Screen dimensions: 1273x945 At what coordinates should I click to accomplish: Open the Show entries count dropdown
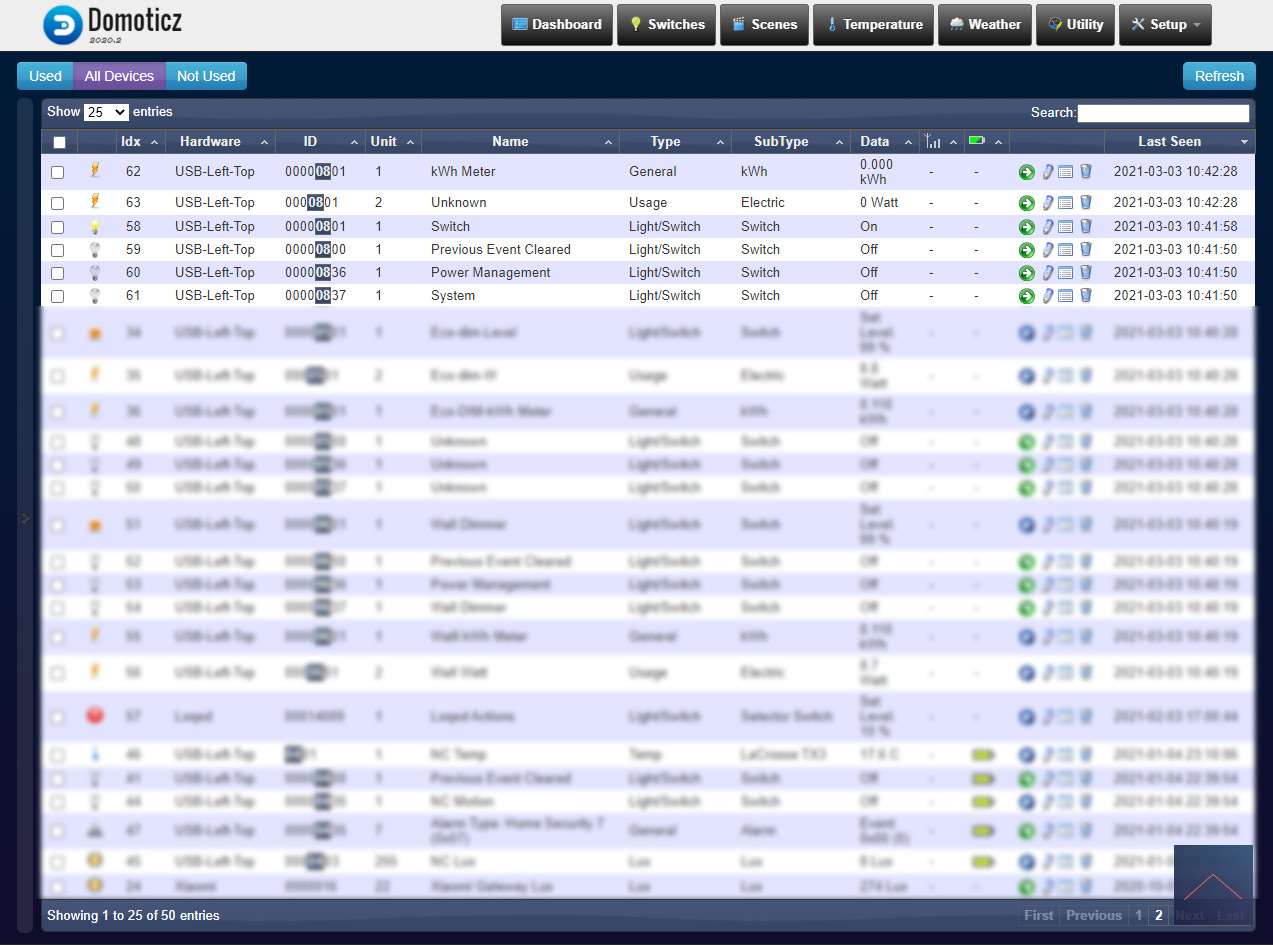[x=106, y=112]
